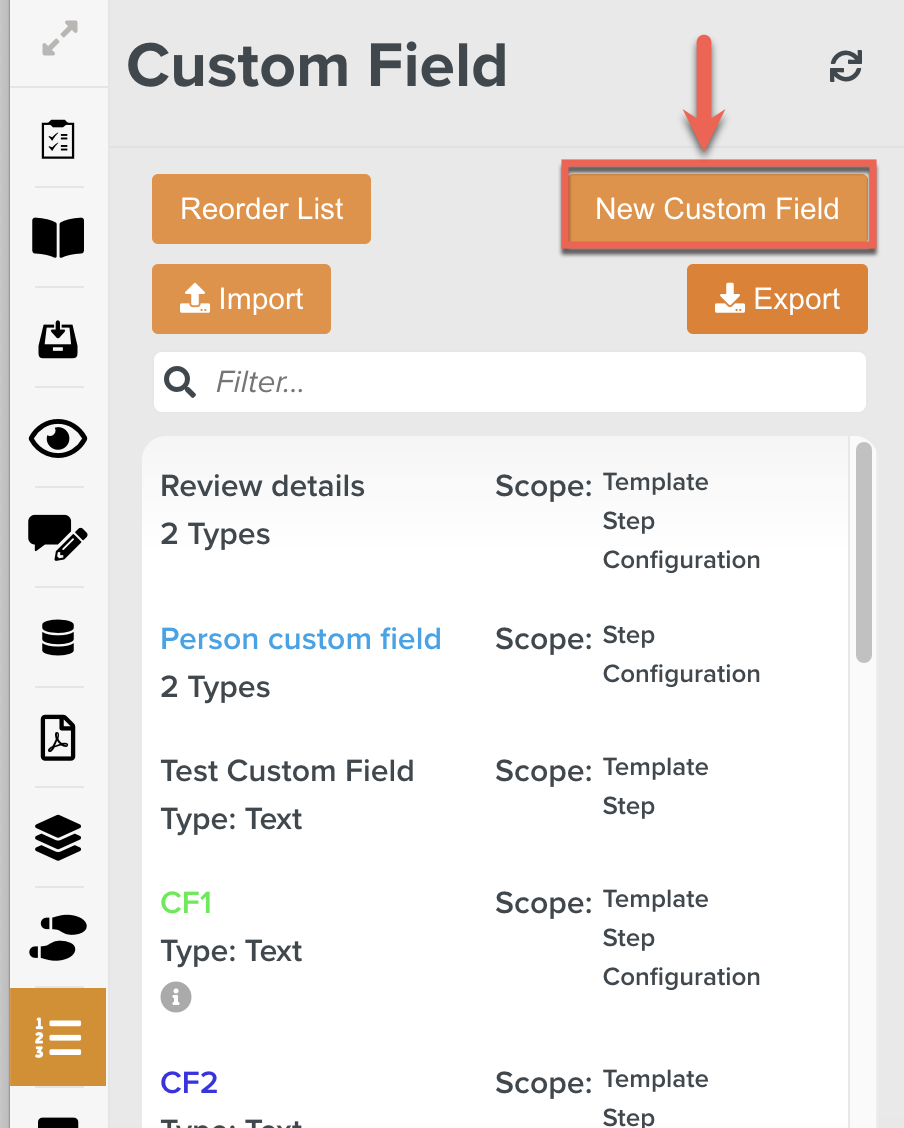Click the New Custom Field button
The image size is (904, 1128).
717,209
